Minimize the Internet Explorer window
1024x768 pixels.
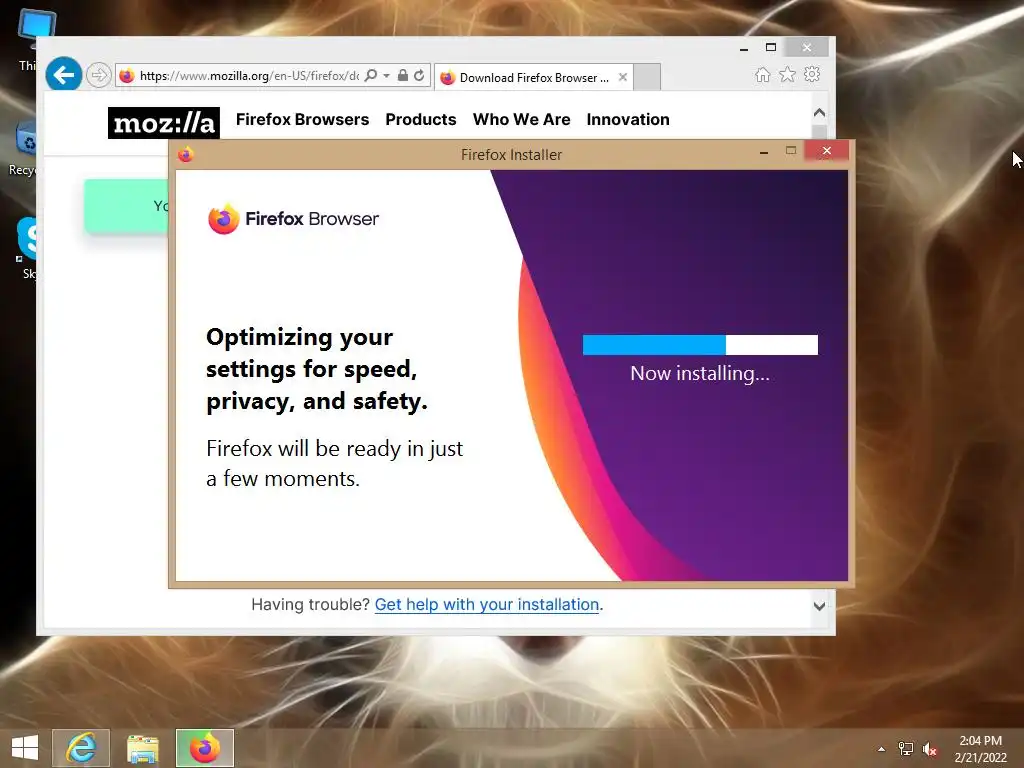[x=744, y=48]
